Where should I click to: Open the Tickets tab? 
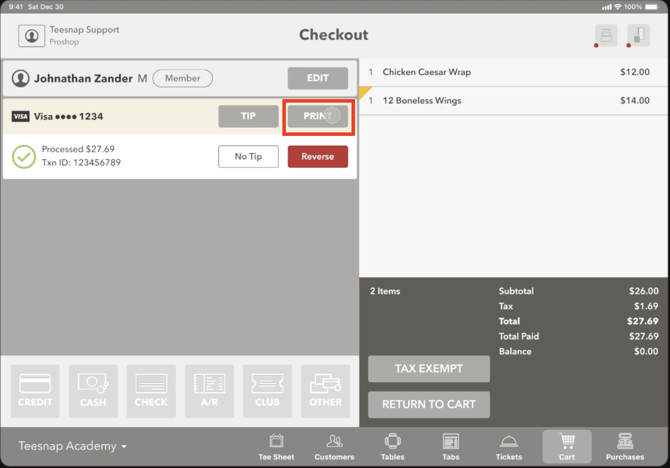[x=509, y=447]
